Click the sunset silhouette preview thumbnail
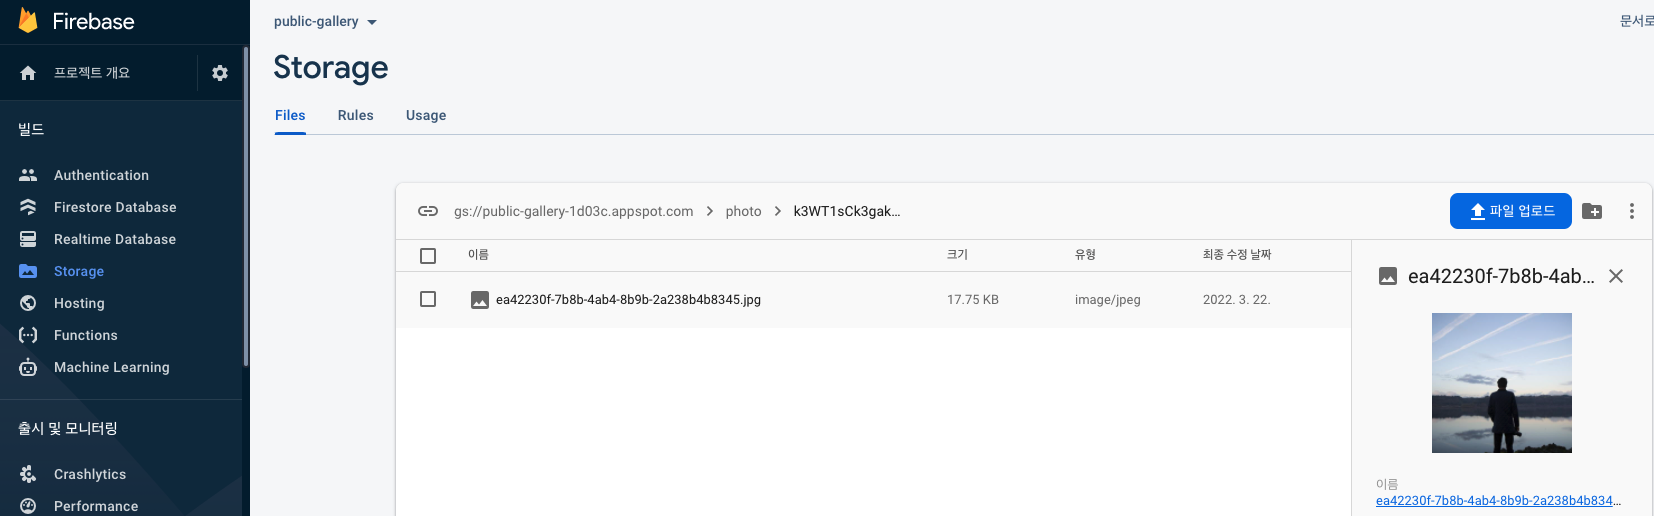Image resolution: width=1654 pixels, height=516 pixels. [1502, 383]
